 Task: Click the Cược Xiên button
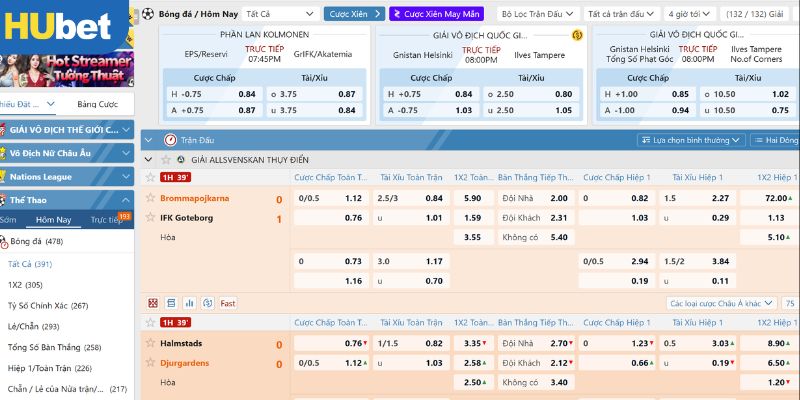[354, 14]
